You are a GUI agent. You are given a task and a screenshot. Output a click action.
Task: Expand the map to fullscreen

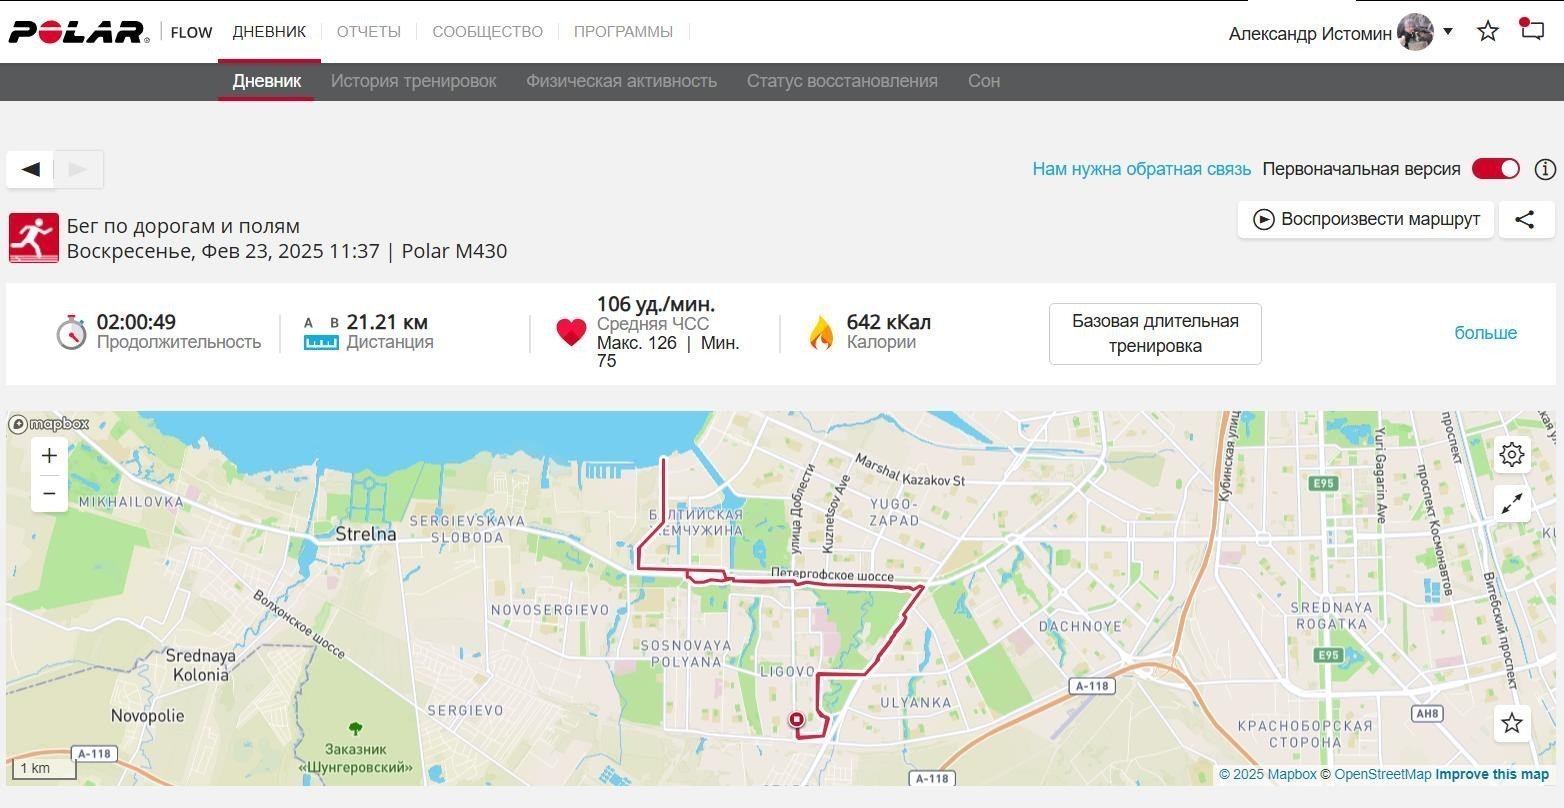click(1512, 503)
